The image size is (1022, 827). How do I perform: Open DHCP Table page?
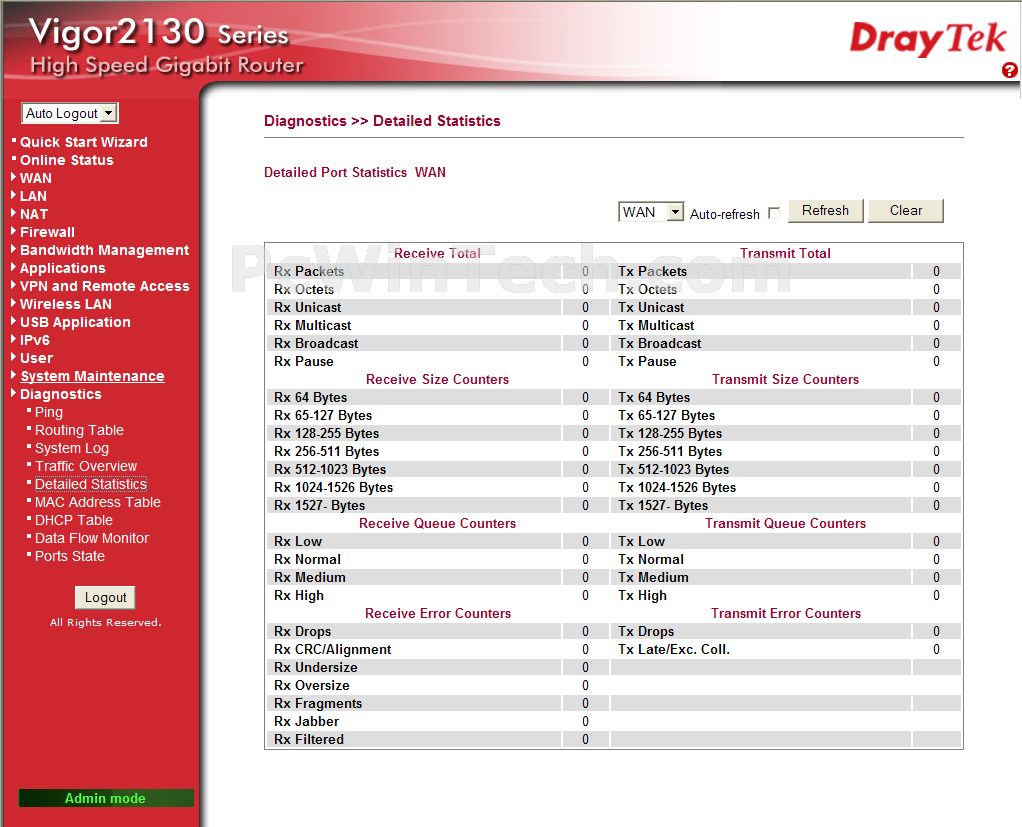click(x=74, y=520)
